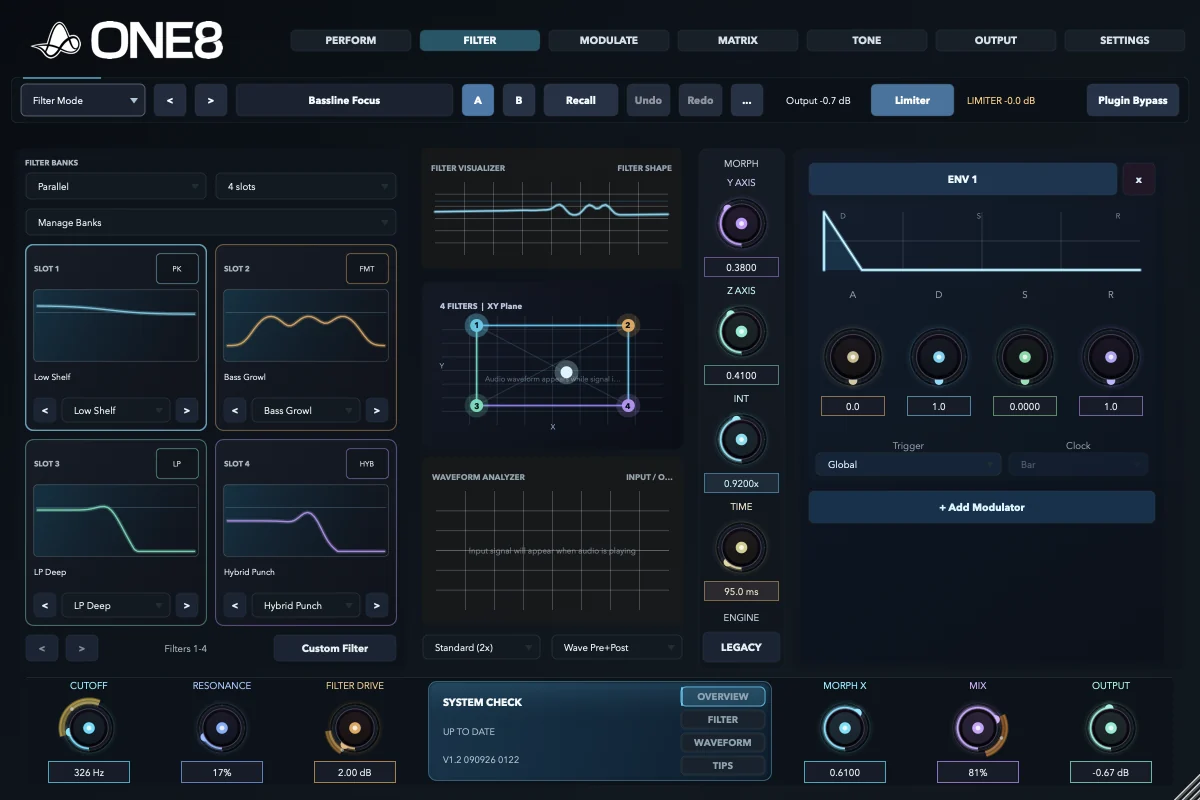Open the Bass Growl type dropdown

306,410
